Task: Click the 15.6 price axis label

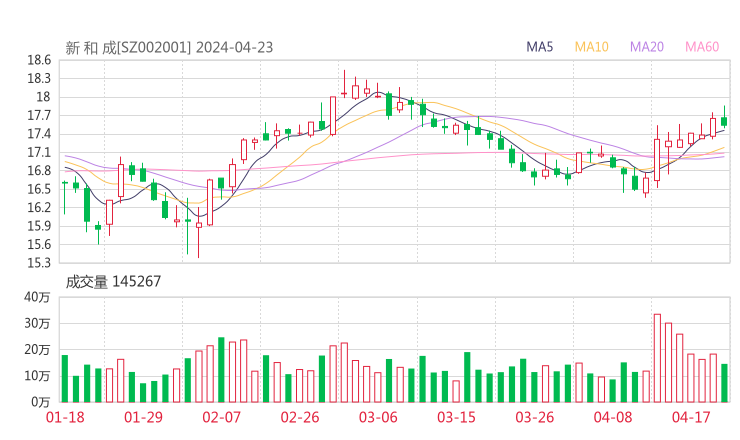Action: [39, 244]
